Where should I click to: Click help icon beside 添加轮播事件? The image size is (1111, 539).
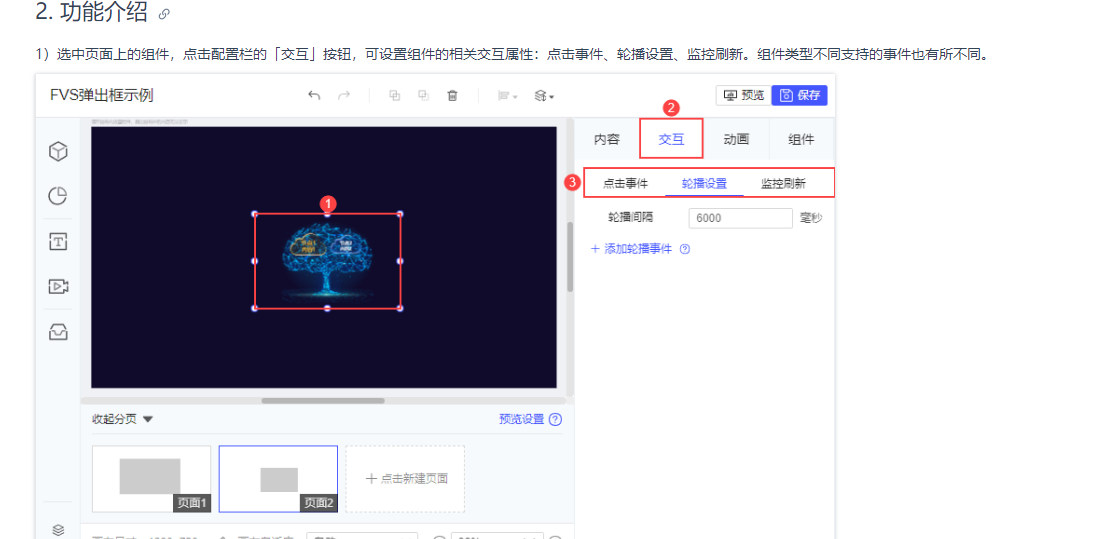[684, 249]
